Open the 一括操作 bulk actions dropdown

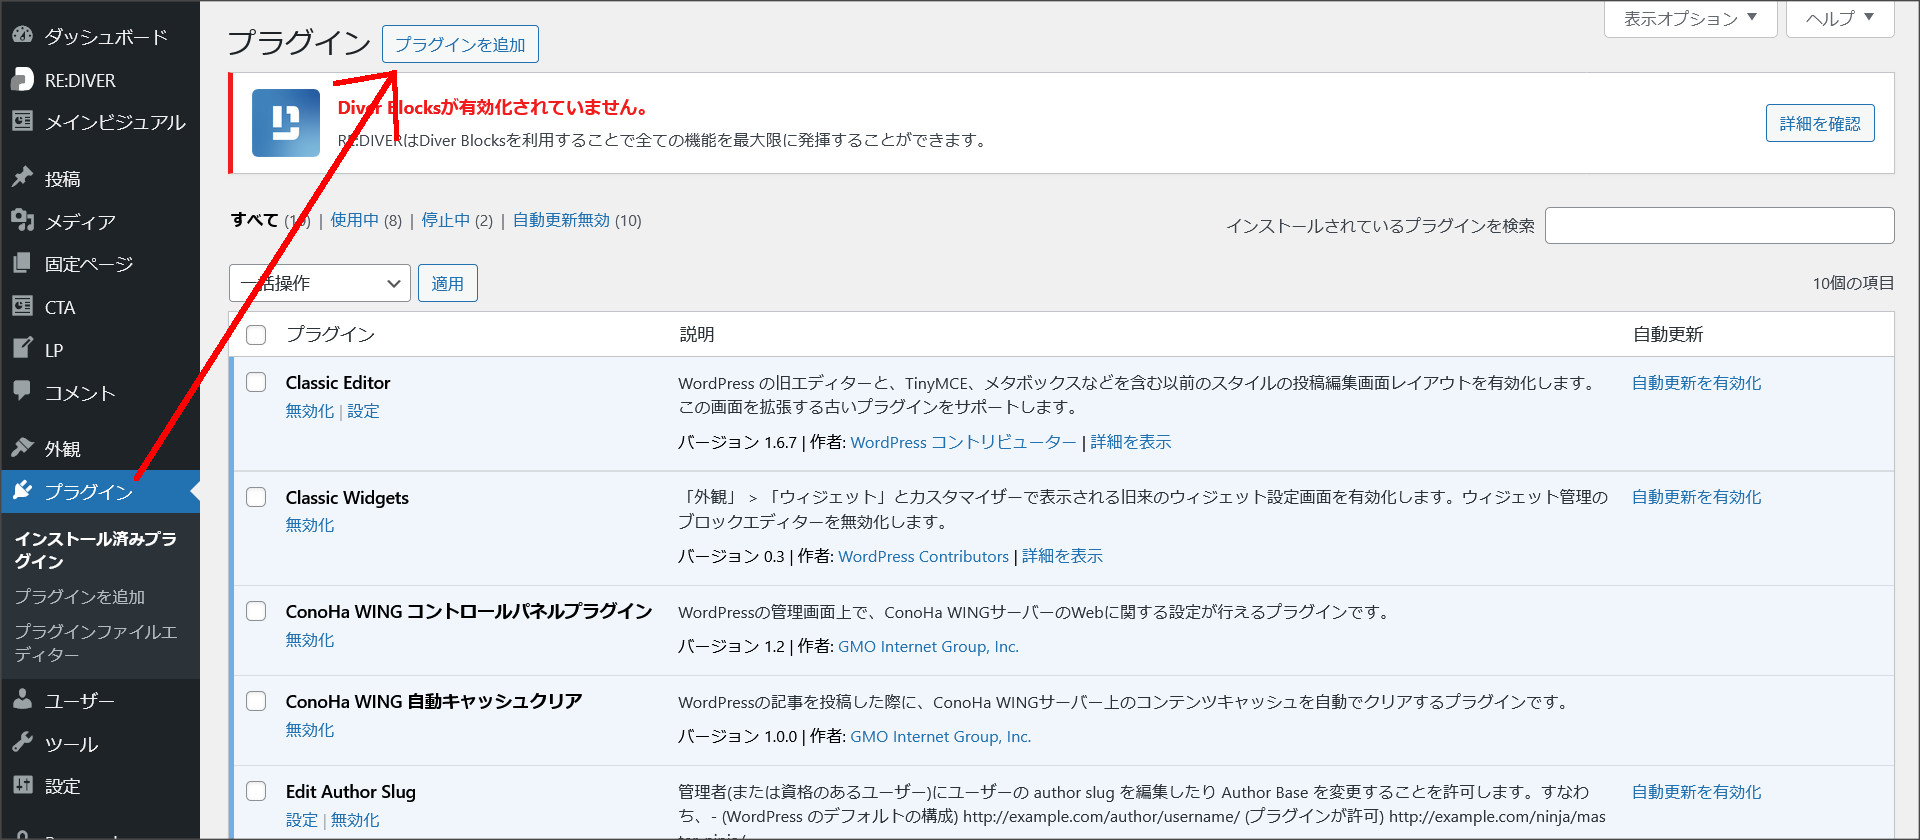point(319,283)
